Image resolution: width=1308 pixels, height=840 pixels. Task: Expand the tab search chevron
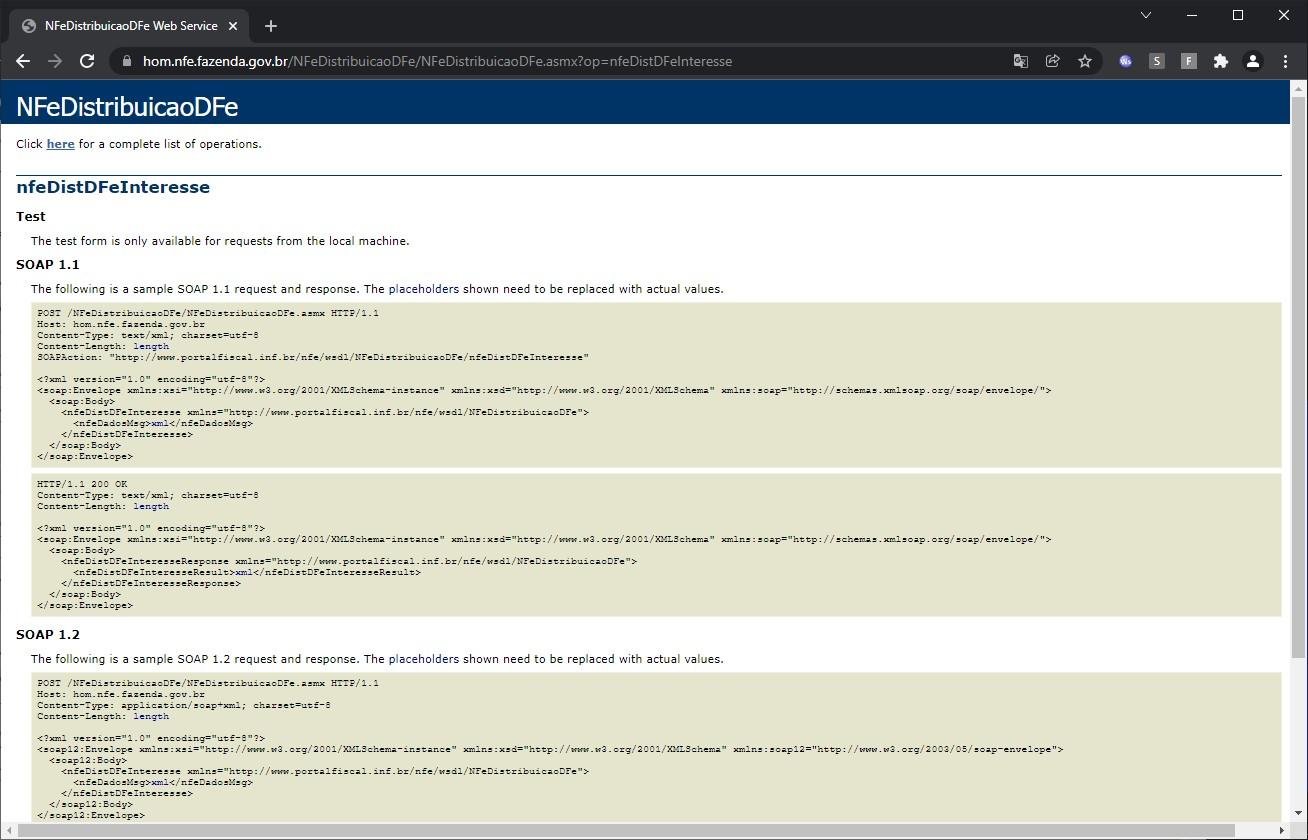click(1146, 15)
